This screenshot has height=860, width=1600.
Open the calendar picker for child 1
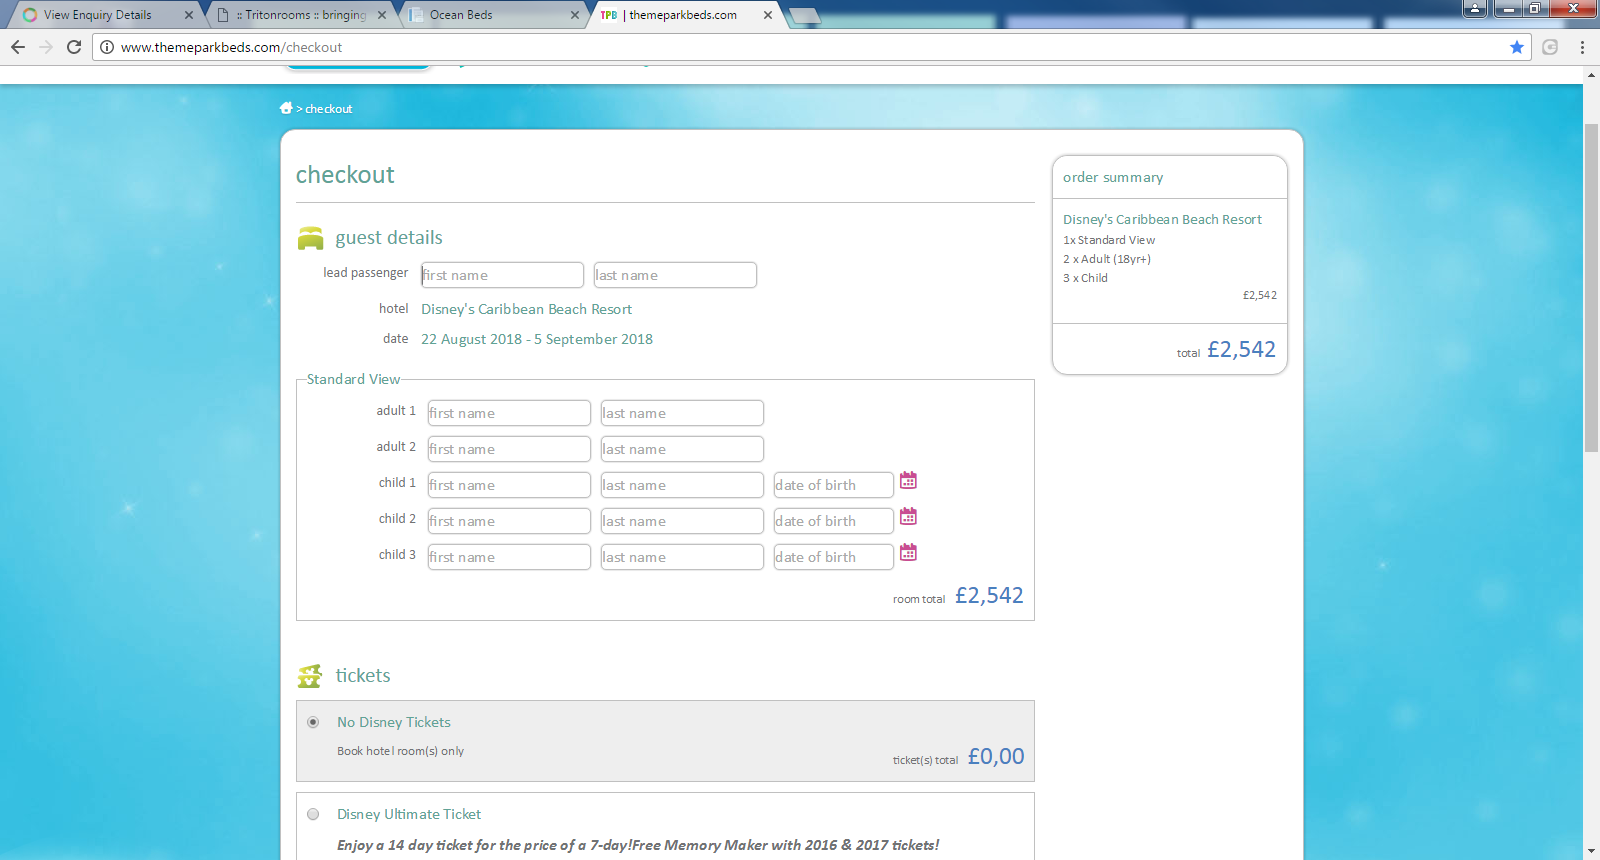tap(908, 481)
